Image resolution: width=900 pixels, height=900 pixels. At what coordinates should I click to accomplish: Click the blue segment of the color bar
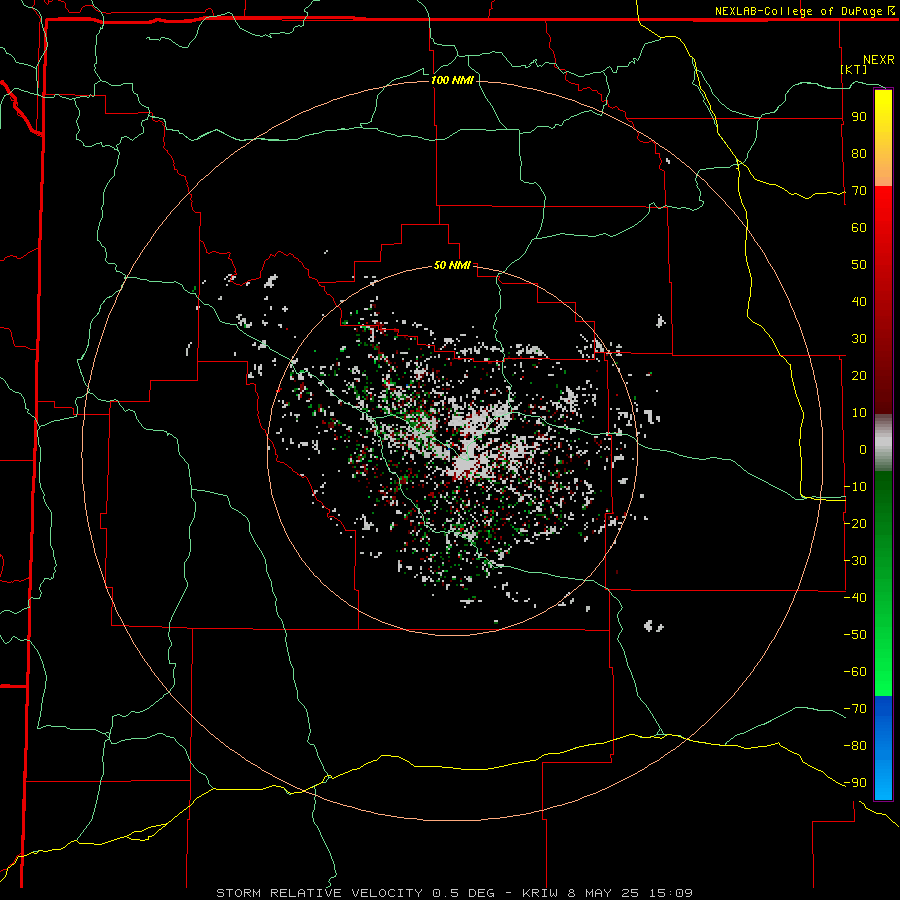tap(883, 748)
